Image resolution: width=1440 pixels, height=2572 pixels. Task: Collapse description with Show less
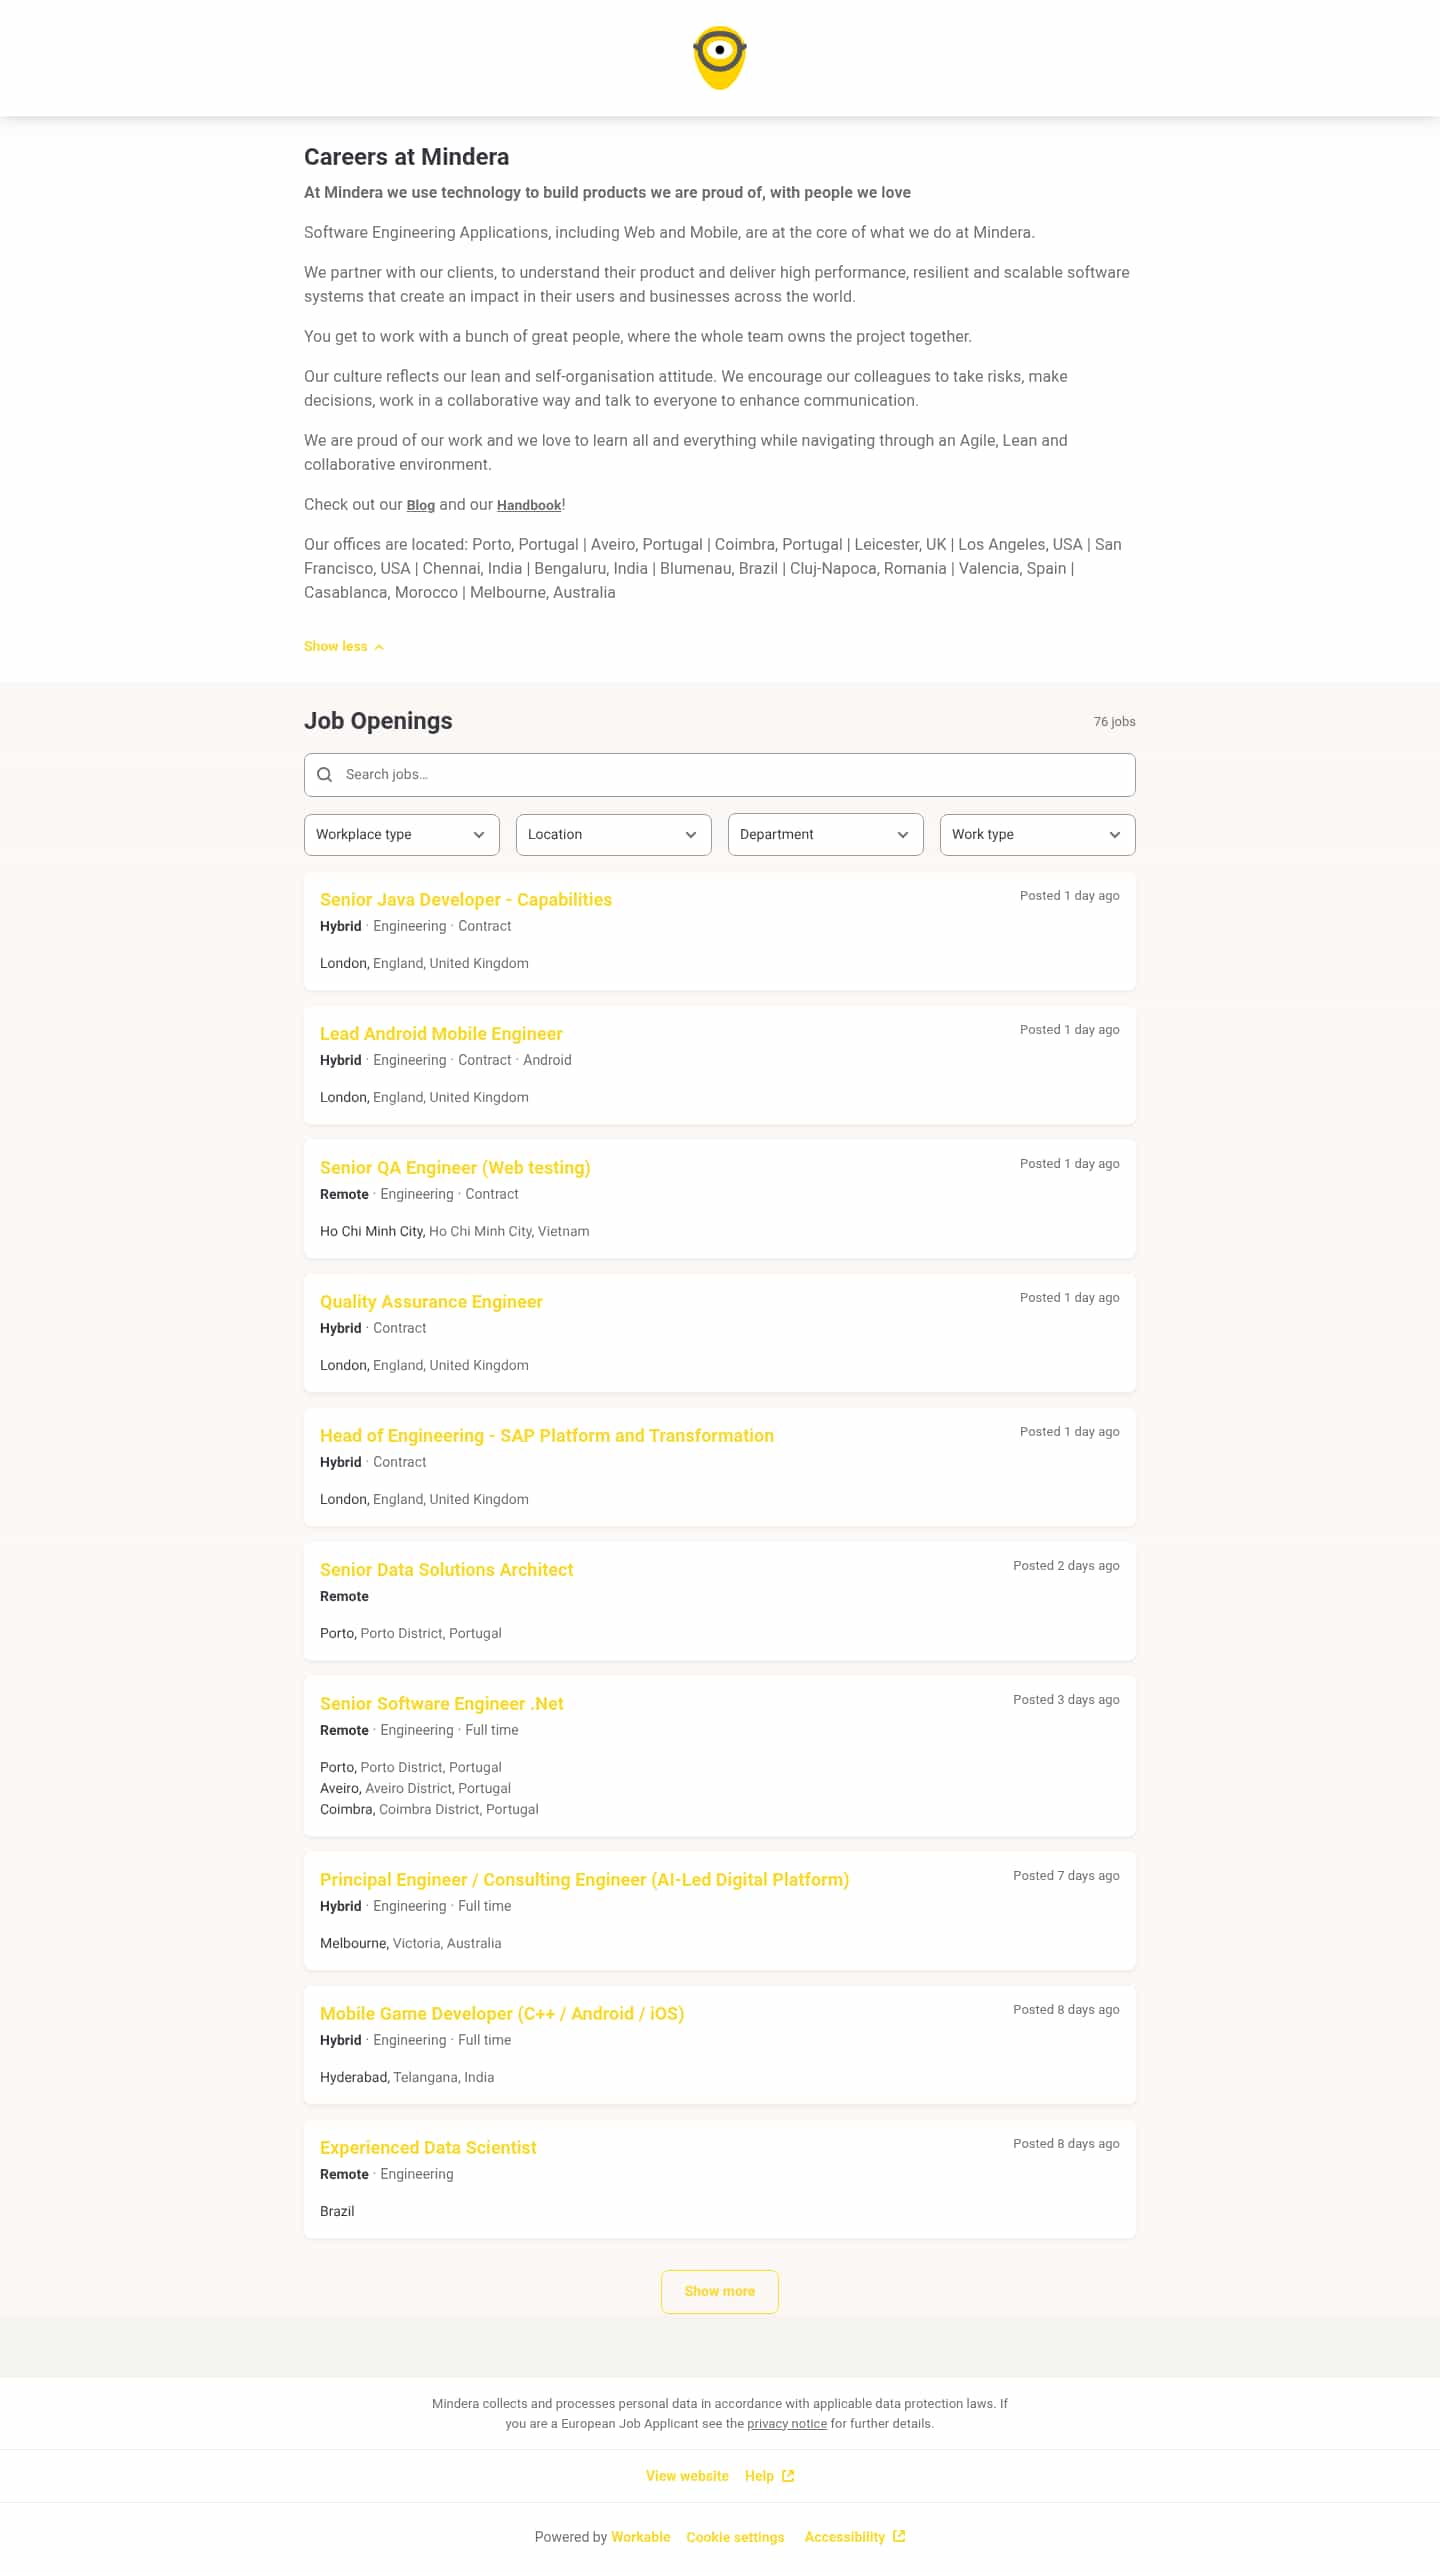click(x=344, y=647)
